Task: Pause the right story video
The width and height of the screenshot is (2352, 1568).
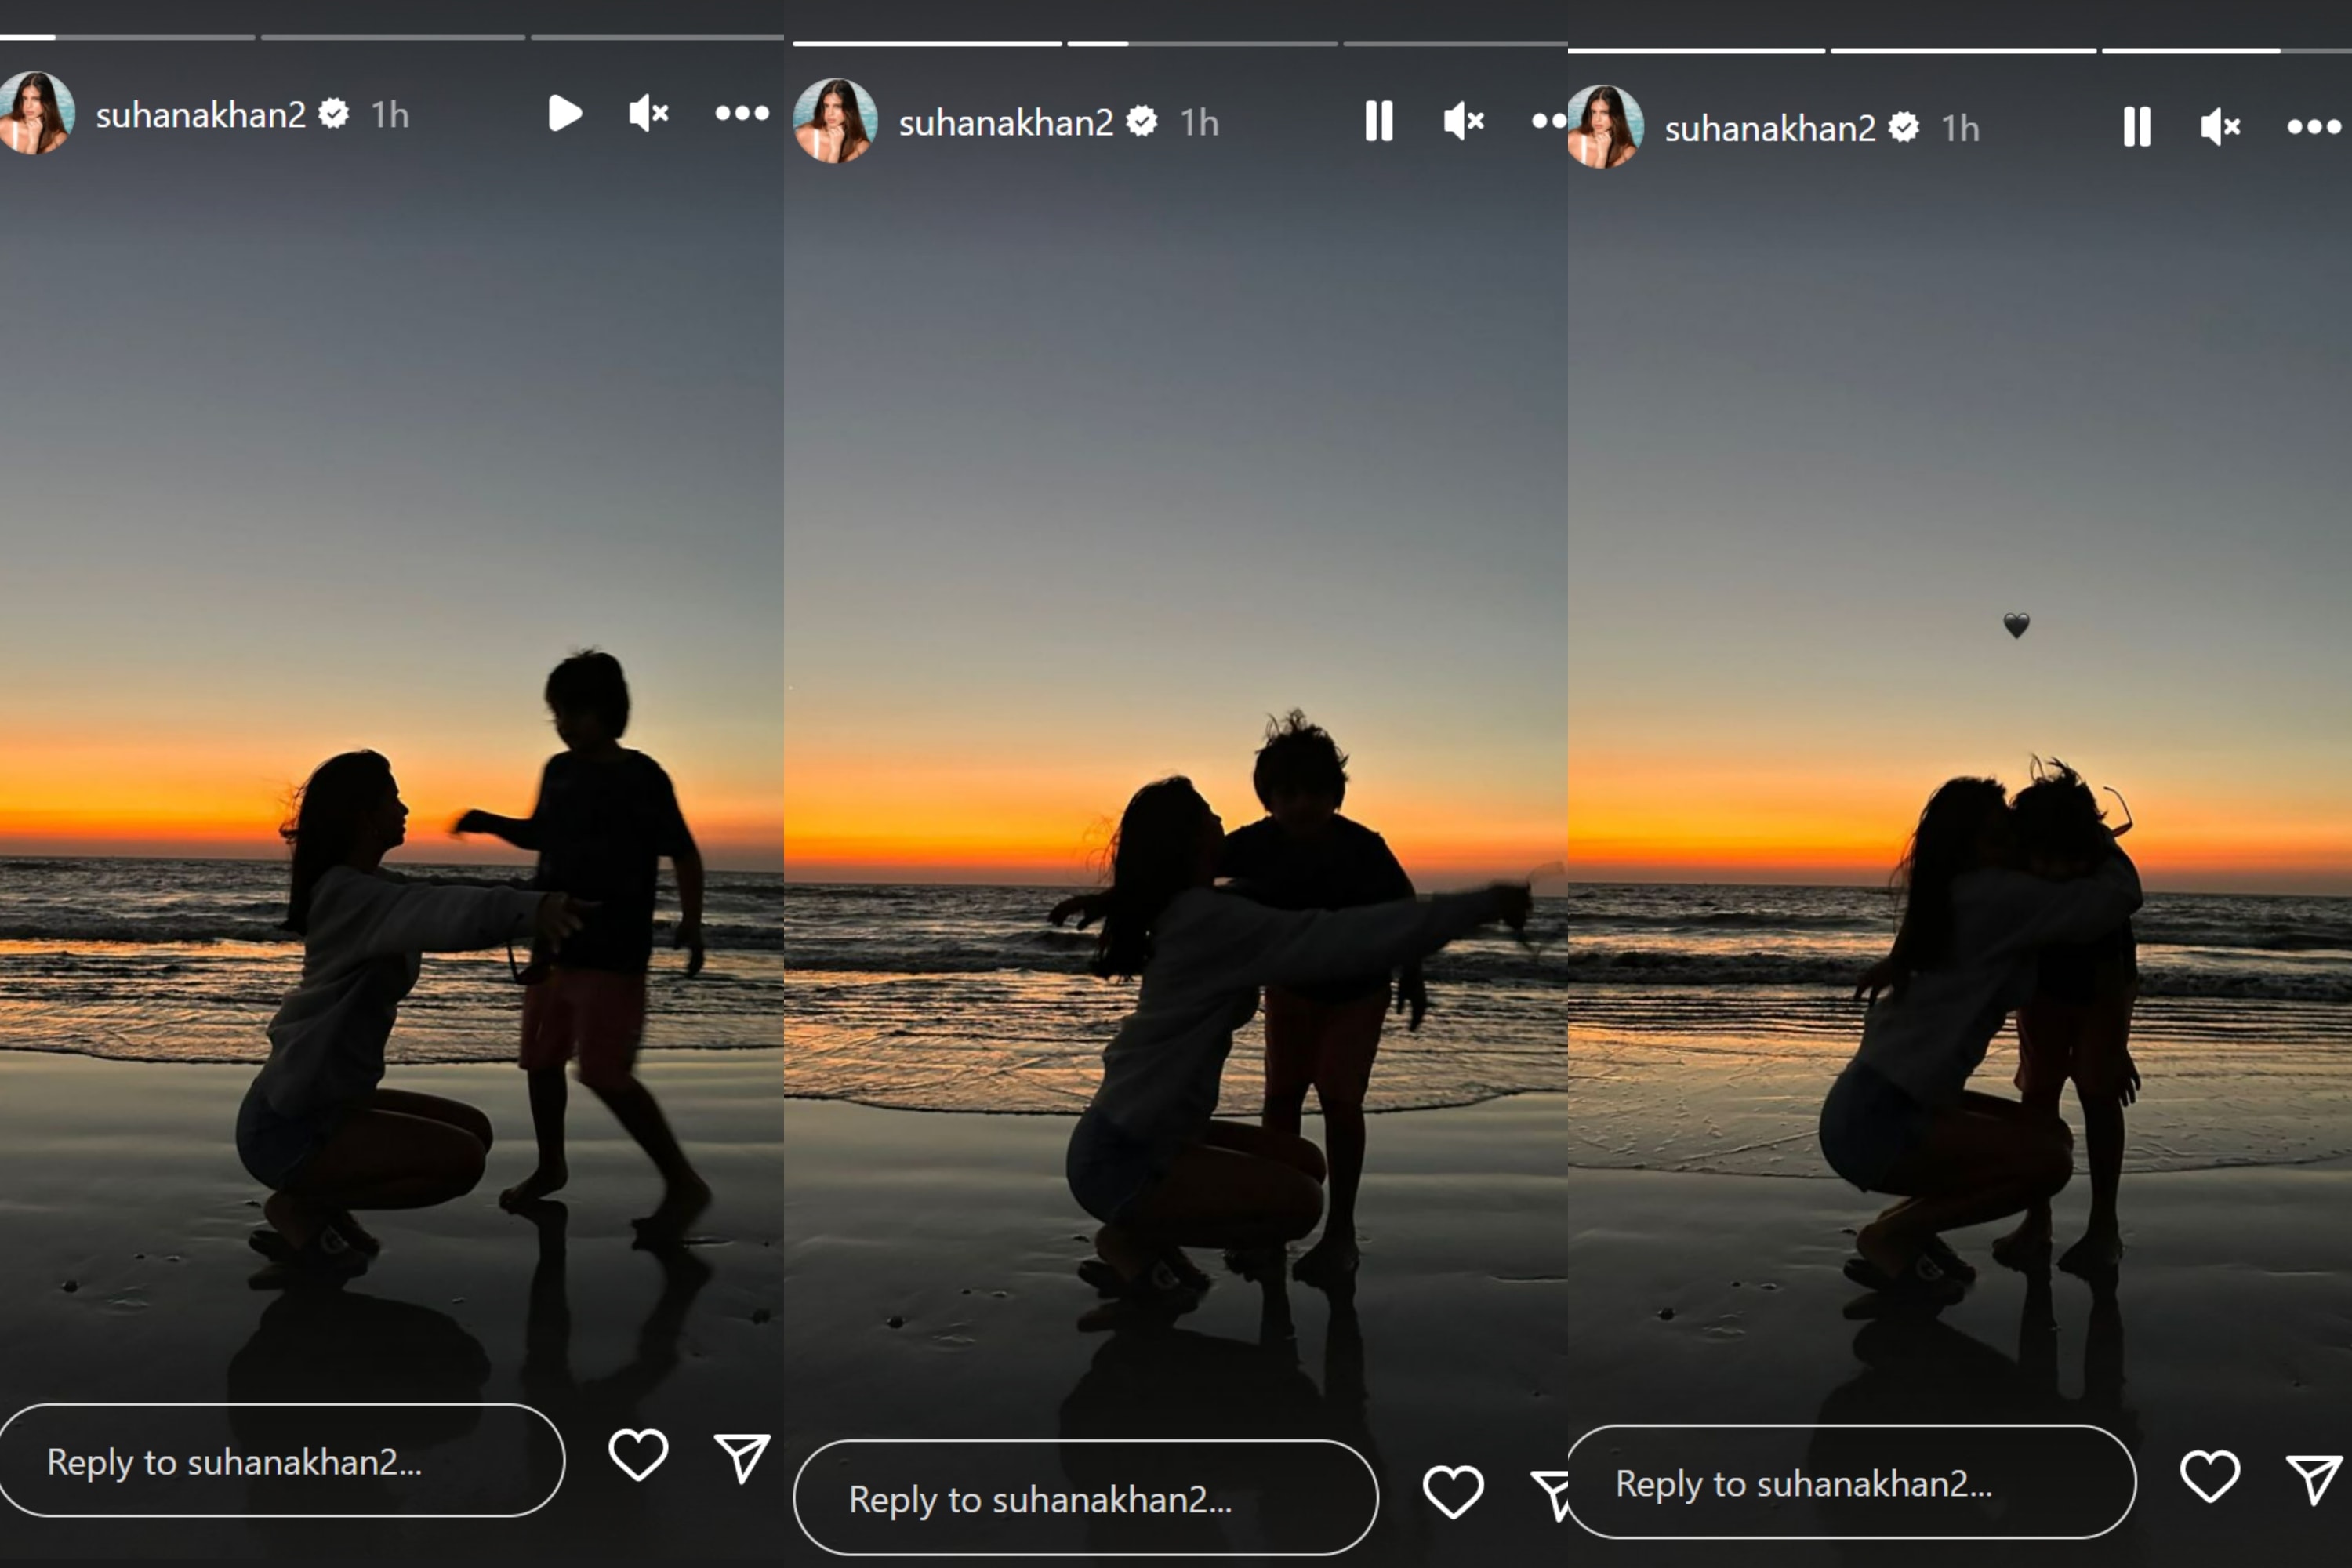Action: [x=2137, y=127]
